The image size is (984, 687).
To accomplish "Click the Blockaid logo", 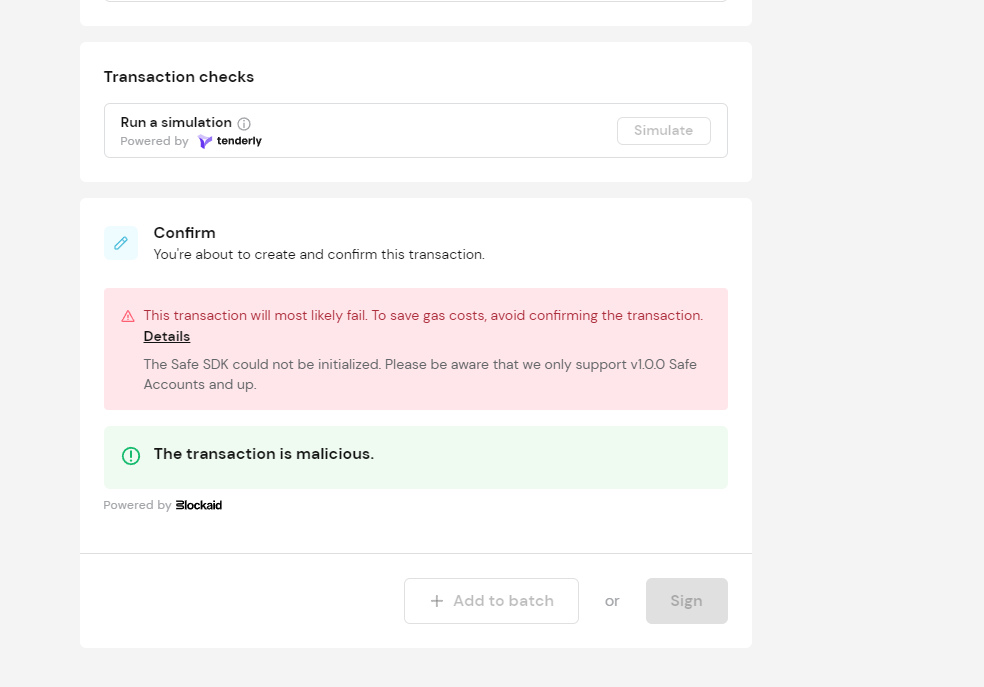I will [x=199, y=505].
